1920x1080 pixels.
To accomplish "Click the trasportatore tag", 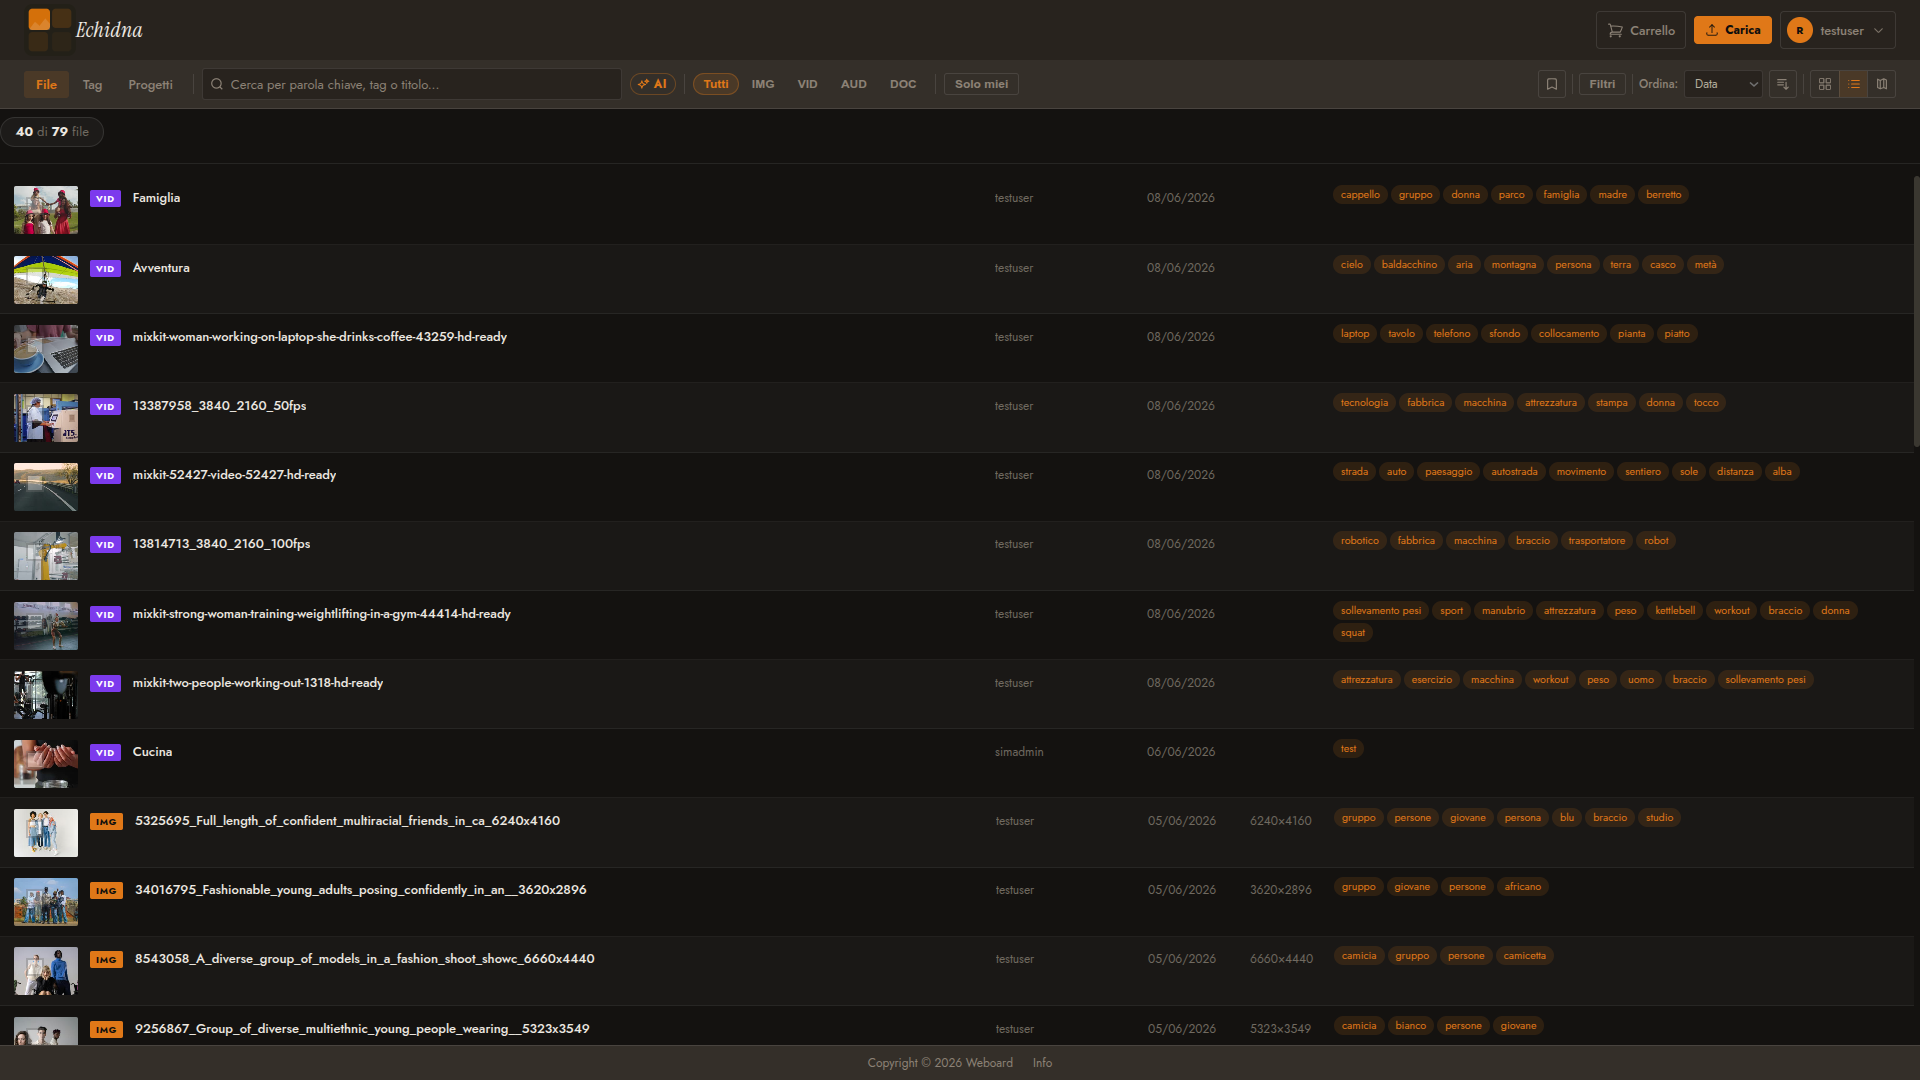I will pos(1596,541).
